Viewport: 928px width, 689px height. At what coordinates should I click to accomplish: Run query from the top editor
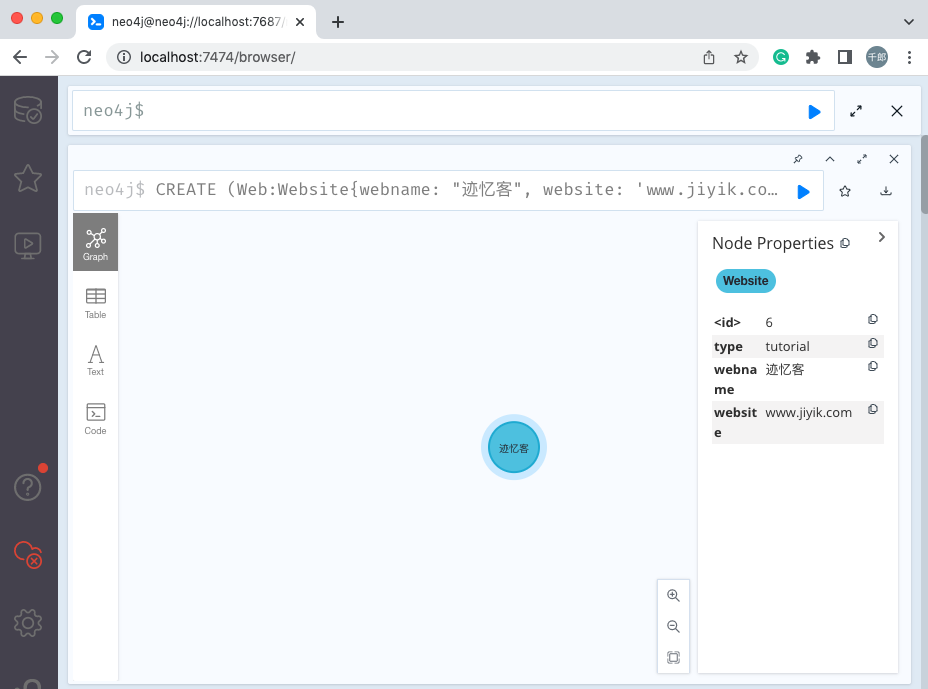pos(814,111)
